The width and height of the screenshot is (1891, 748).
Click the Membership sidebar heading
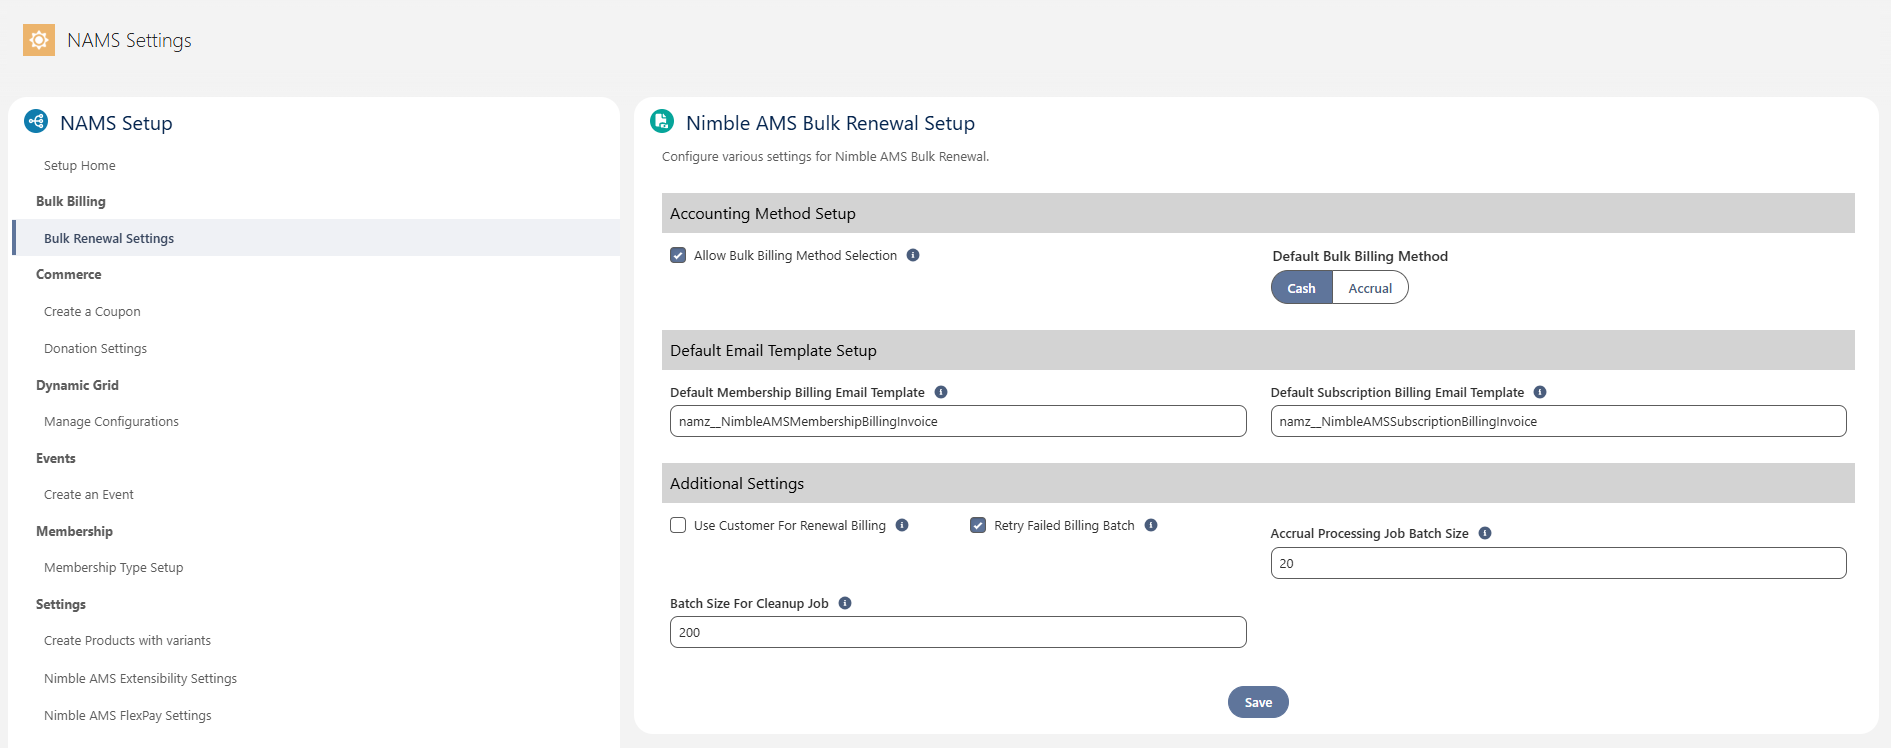coord(74,531)
